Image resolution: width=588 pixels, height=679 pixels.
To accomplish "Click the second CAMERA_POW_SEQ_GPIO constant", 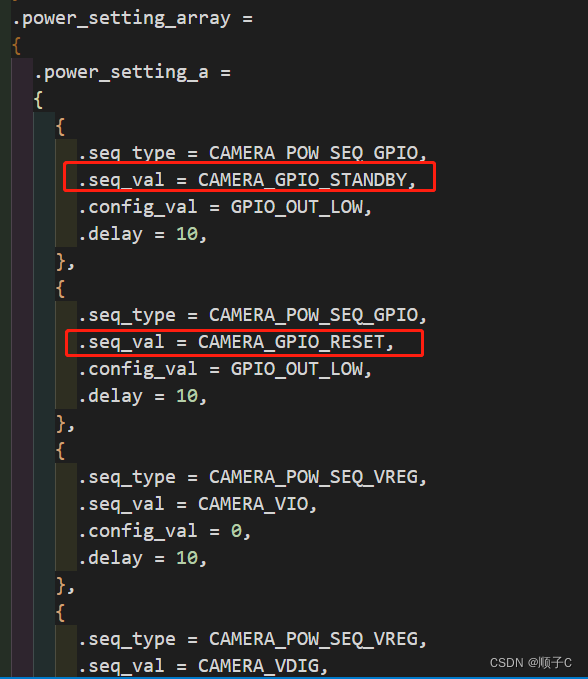I will 313,315.
